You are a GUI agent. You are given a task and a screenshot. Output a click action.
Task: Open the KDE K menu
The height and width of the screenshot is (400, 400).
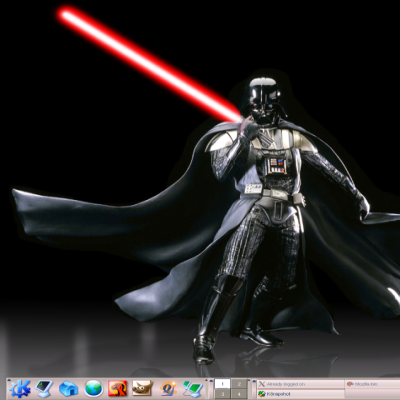(20, 389)
